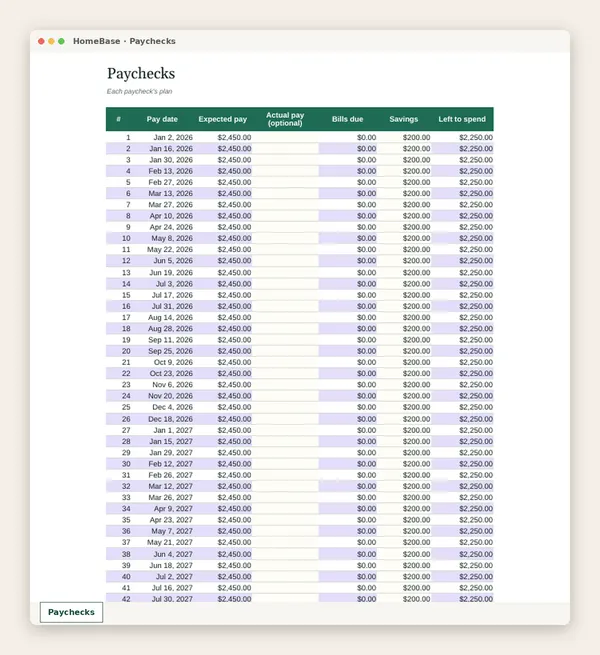Screen dimensions: 600x655
Task: Click Actual pay input for Jun 5, 2026
Action: click(285, 261)
